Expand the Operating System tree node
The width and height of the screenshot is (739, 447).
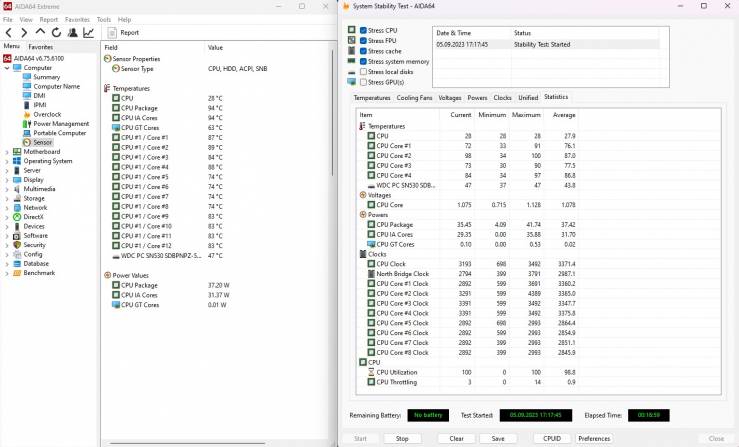click(7, 161)
